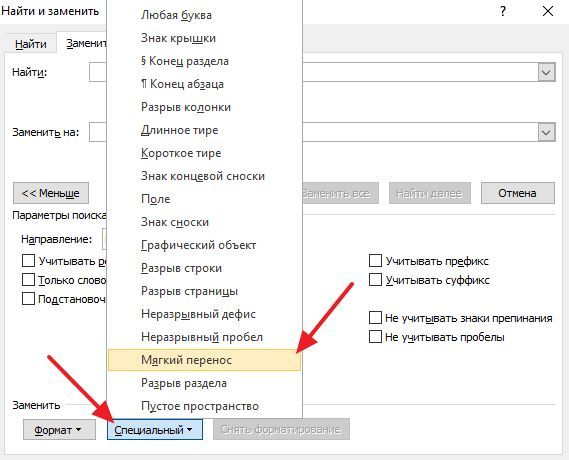The image size is (569, 460).
Task: Enable Не учитывать пробелы option
Action: (x=375, y=337)
